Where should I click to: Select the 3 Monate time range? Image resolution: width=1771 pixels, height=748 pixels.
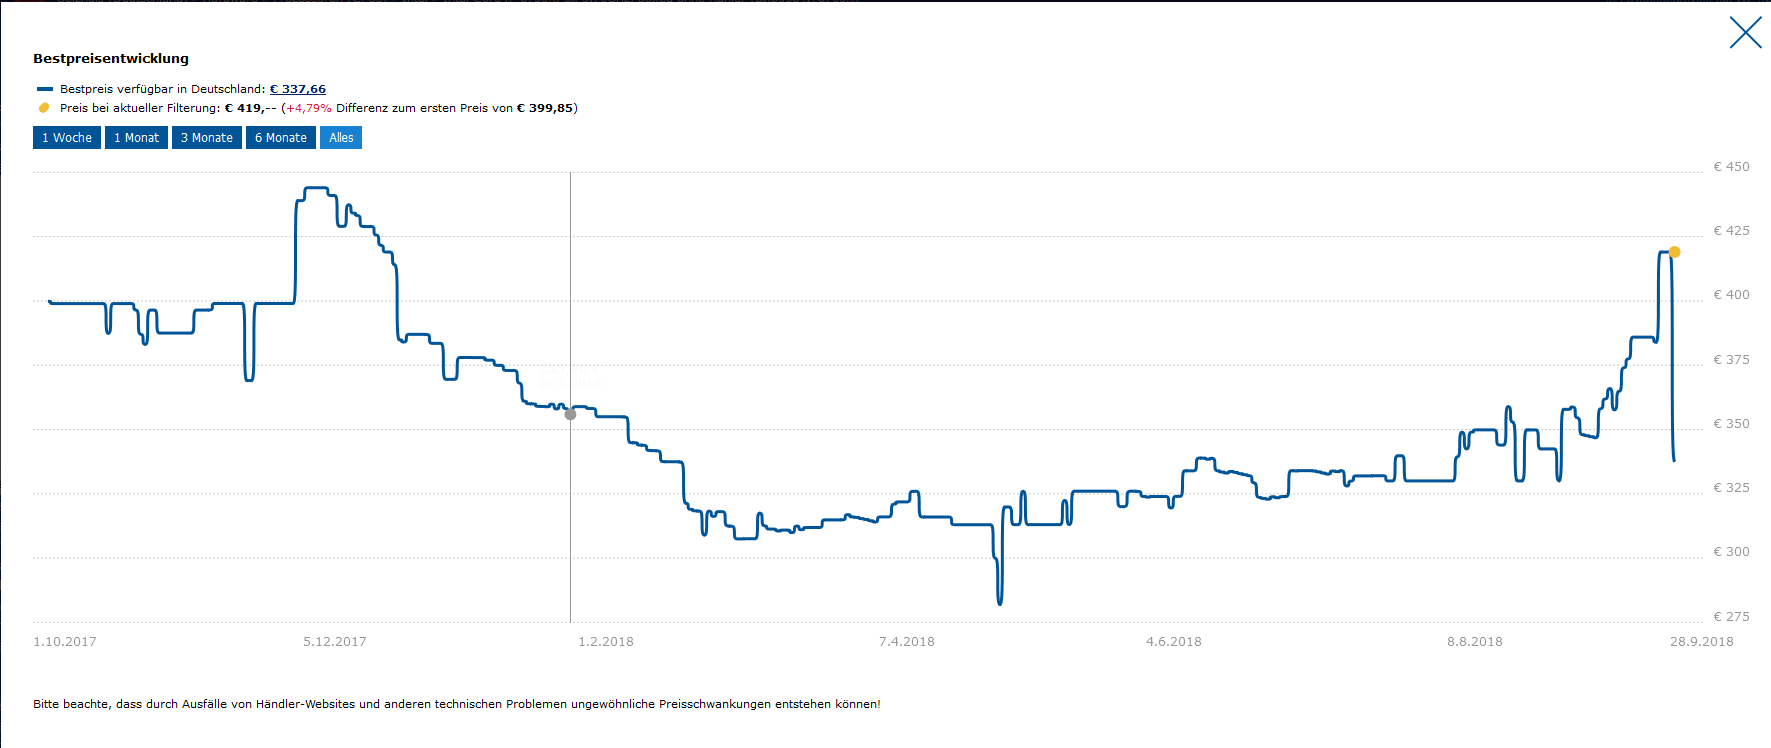207,138
